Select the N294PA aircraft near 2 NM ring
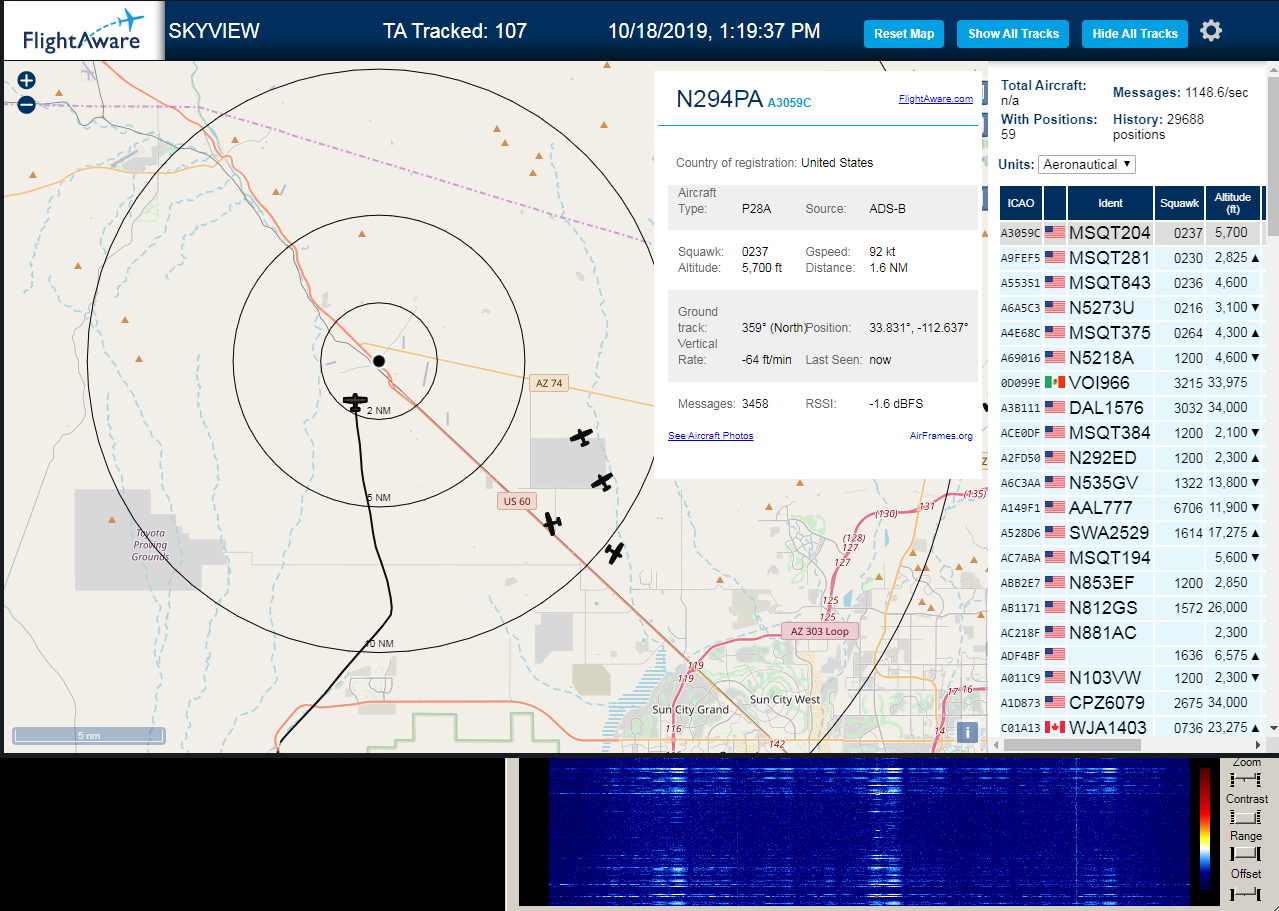The height and width of the screenshot is (911, 1279). pos(355,402)
